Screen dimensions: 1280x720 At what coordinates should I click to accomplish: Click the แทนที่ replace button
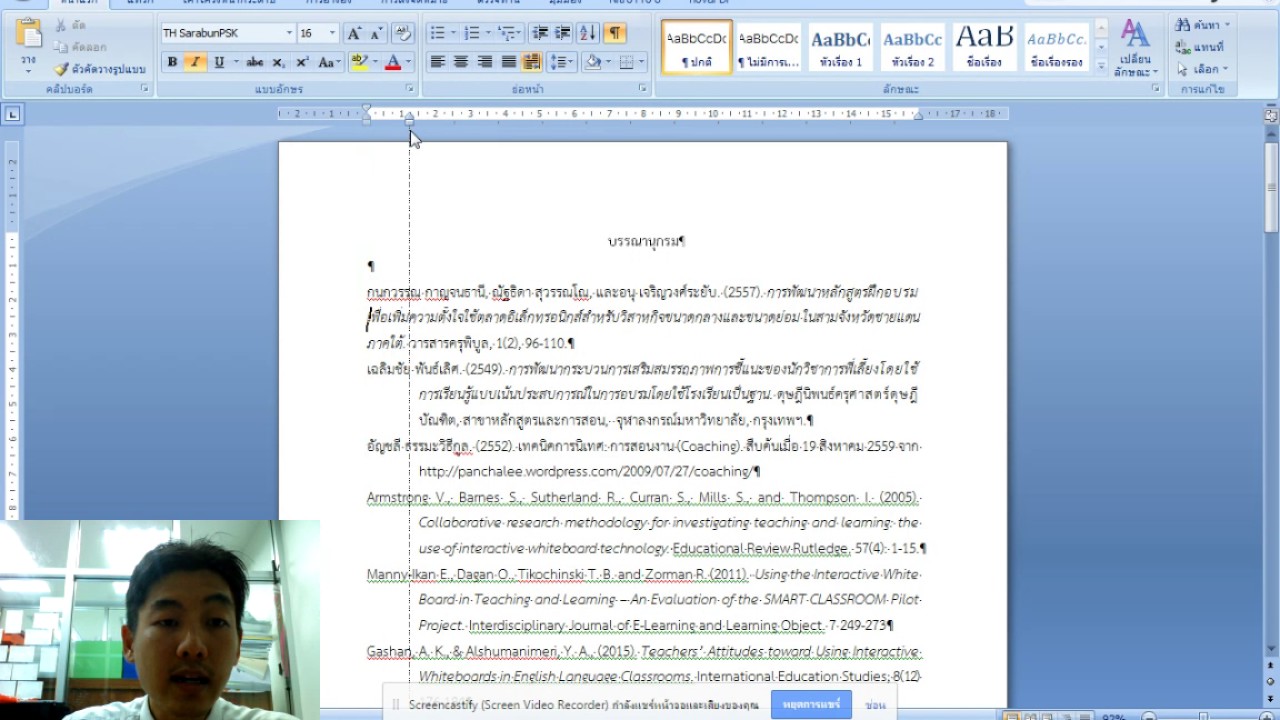pyautogui.click(x=1201, y=47)
